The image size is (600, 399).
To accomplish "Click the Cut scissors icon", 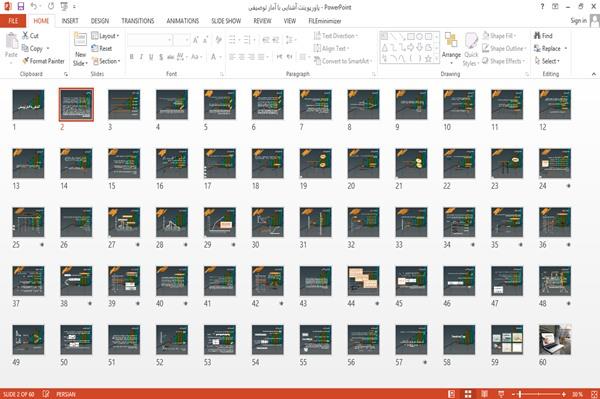I will [25, 35].
